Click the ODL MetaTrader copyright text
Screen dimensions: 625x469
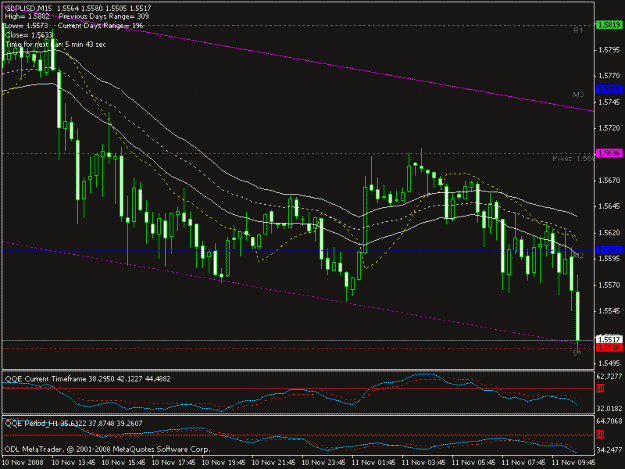(107, 449)
